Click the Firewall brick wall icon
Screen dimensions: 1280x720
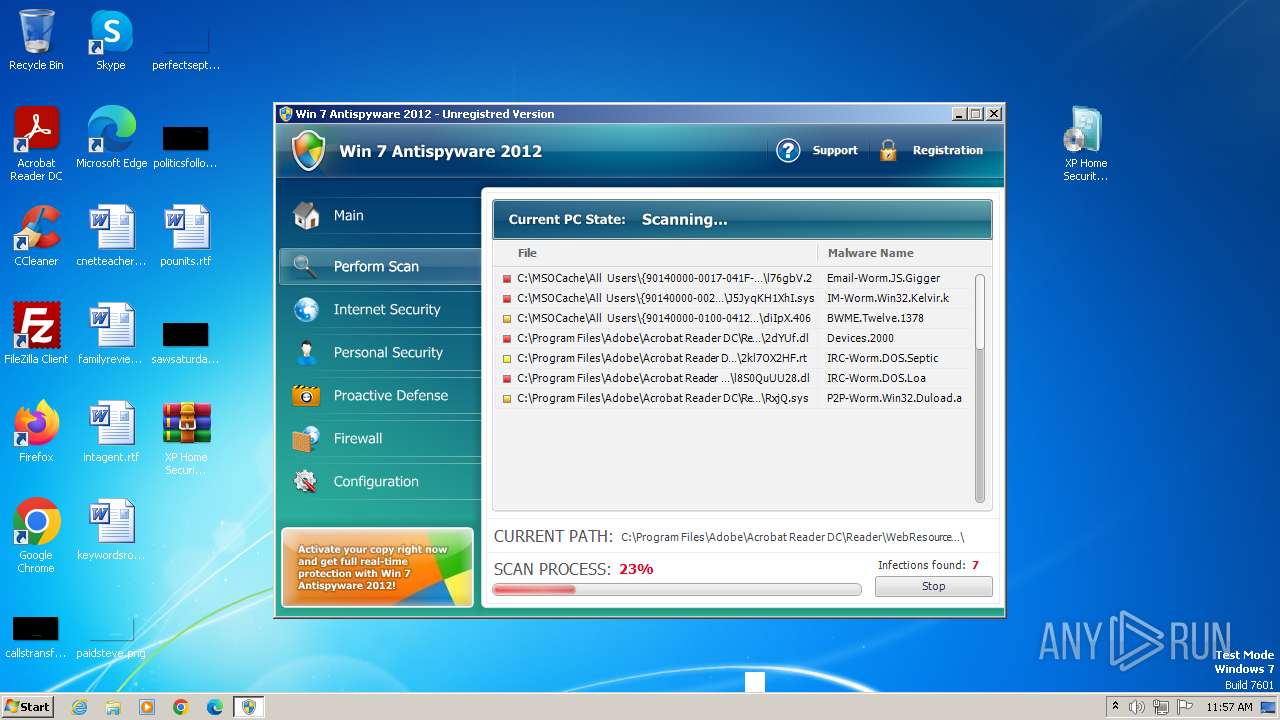(x=306, y=438)
